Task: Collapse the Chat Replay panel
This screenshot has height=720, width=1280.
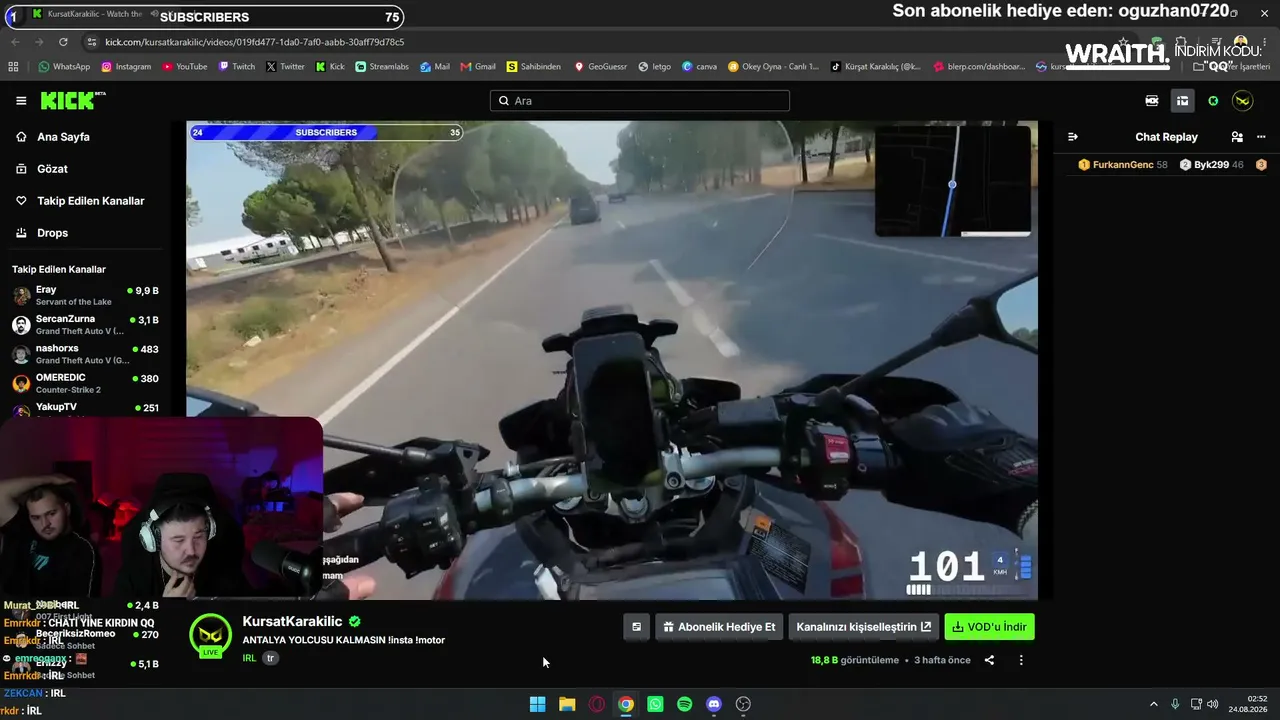Action: 1073,137
